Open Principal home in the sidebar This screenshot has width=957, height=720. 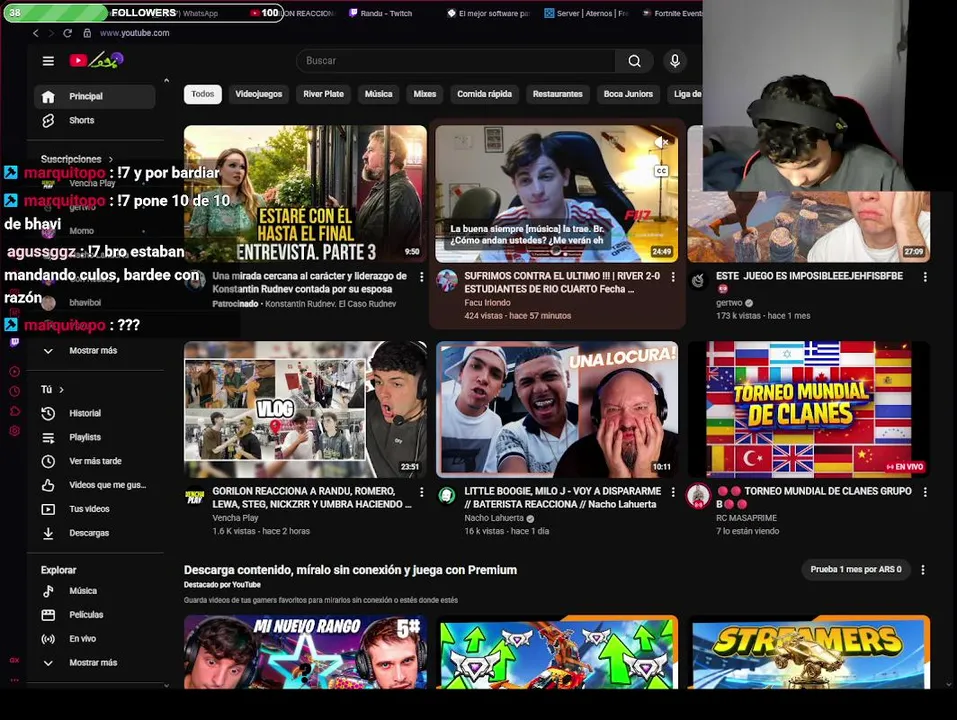pos(95,96)
